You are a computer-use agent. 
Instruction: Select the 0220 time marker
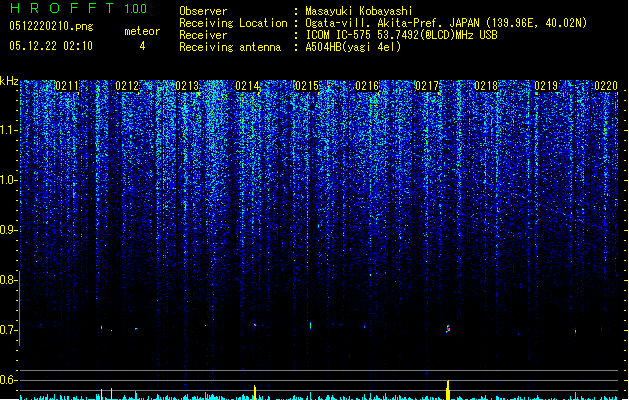pos(606,86)
